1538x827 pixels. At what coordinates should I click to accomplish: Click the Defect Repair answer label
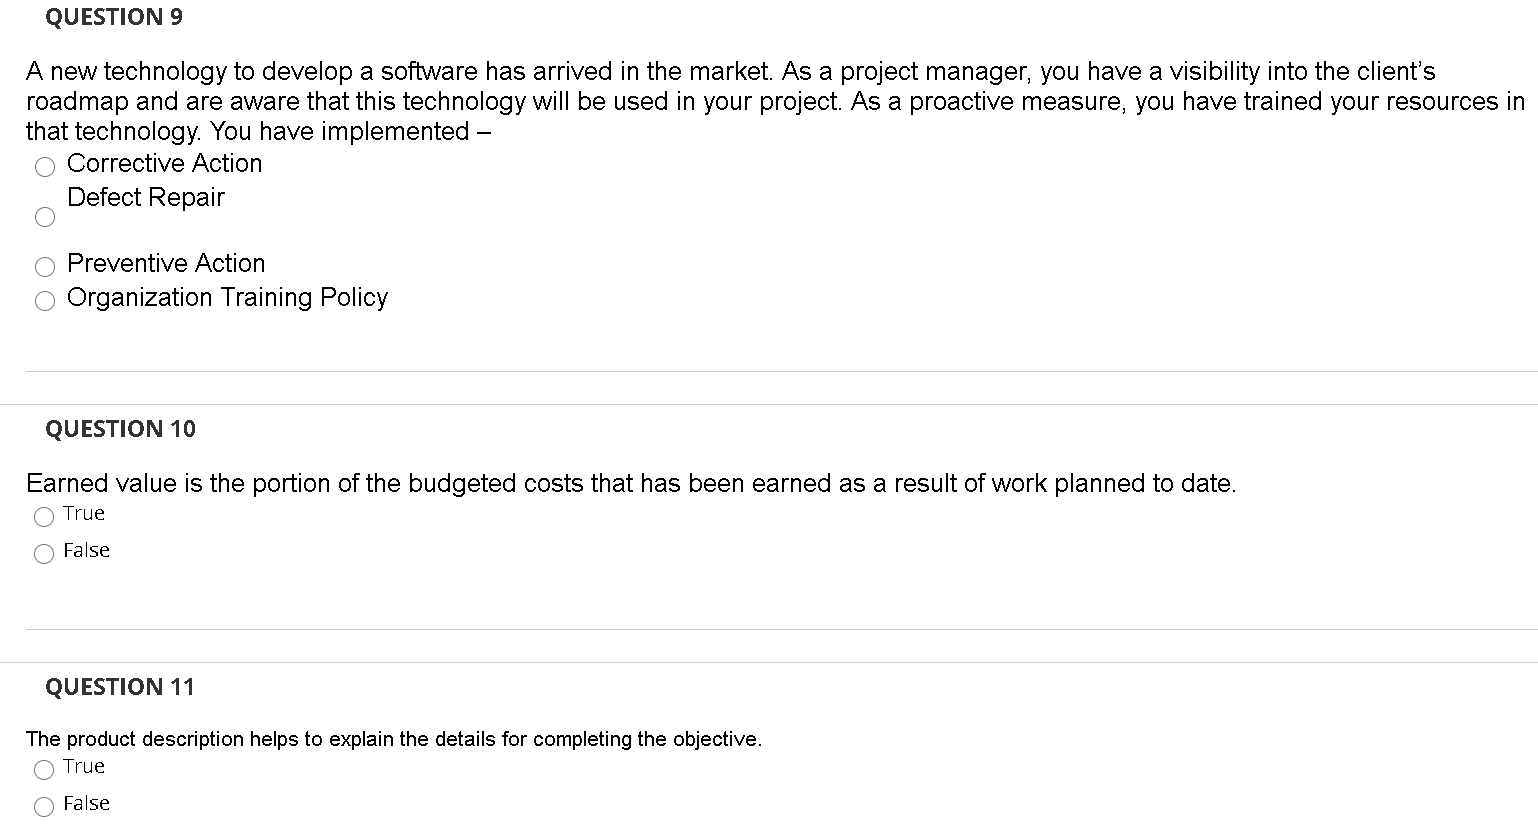145,197
